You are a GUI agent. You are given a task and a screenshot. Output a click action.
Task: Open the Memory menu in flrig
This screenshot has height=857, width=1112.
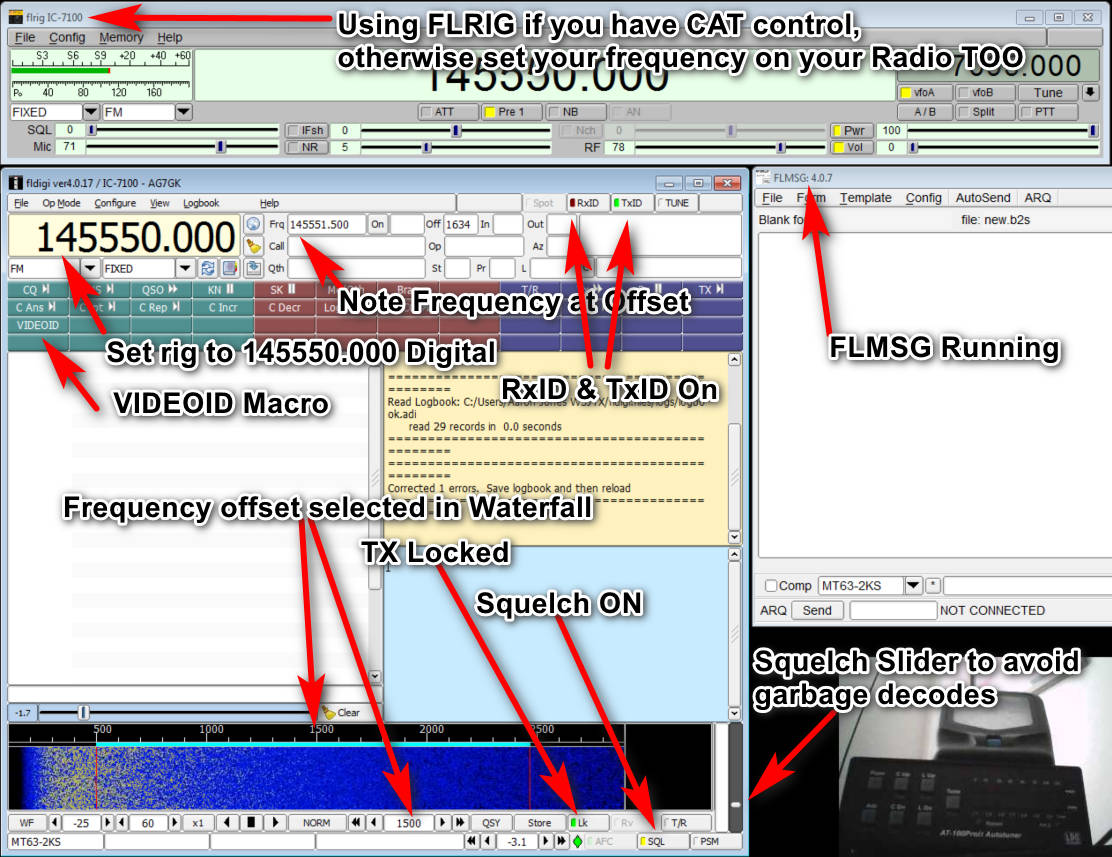[121, 37]
